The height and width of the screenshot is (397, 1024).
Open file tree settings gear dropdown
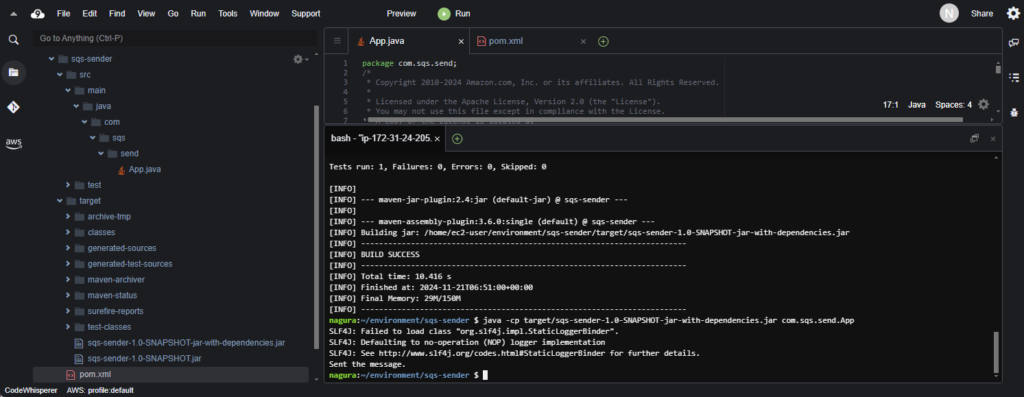point(300,59)
